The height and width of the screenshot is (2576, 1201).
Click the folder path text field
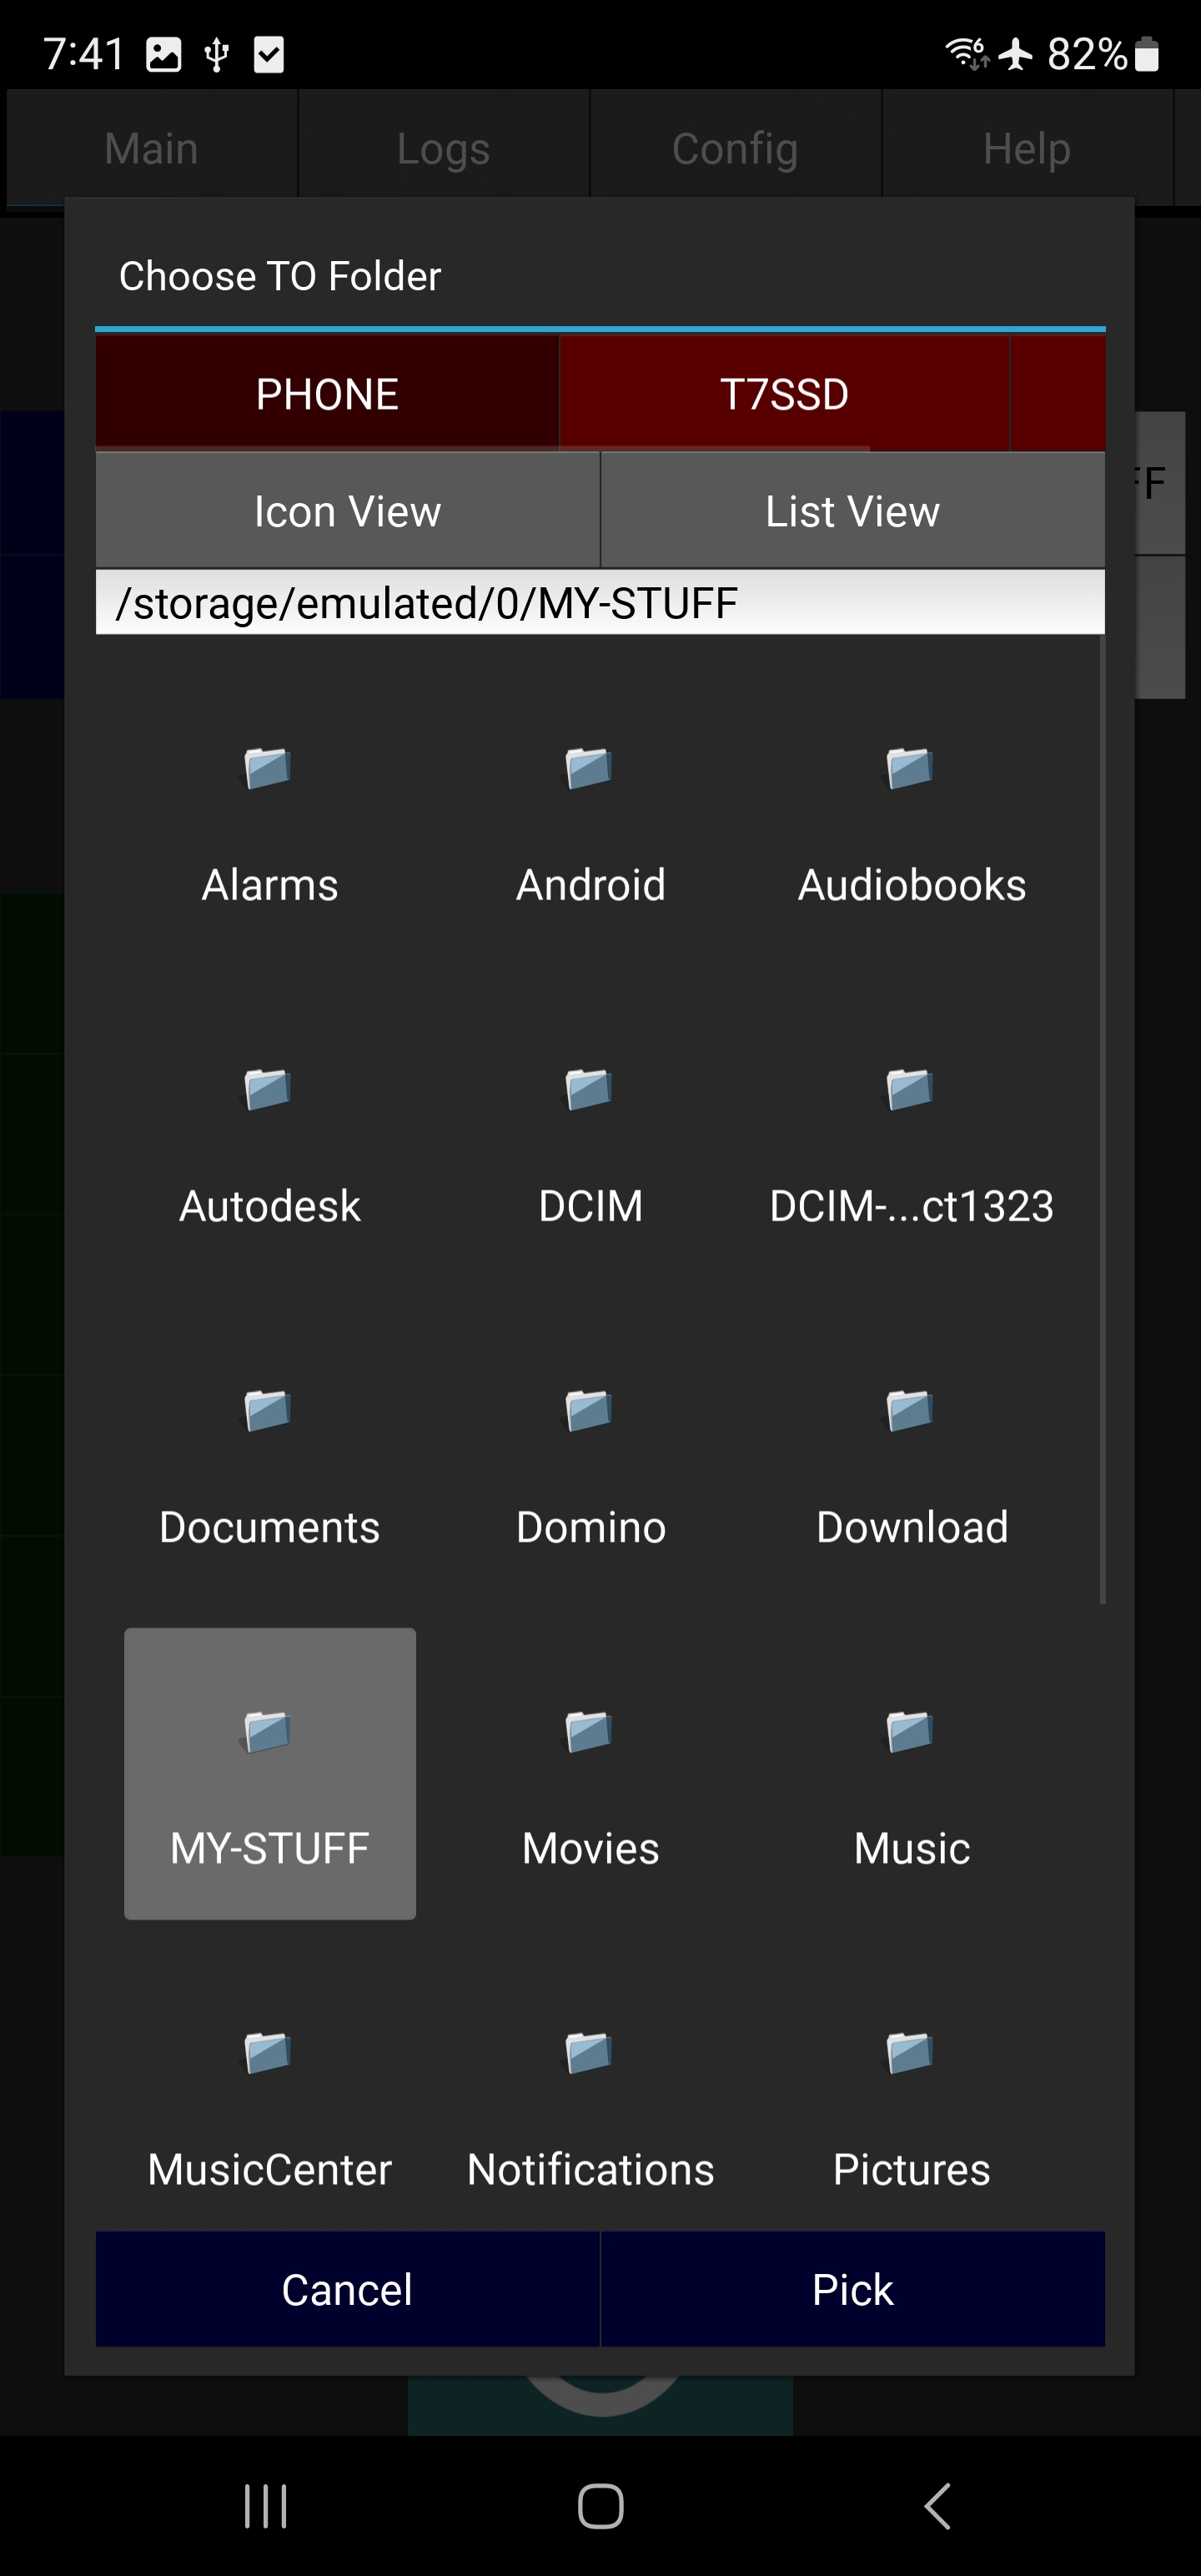(x=600, y=603)
